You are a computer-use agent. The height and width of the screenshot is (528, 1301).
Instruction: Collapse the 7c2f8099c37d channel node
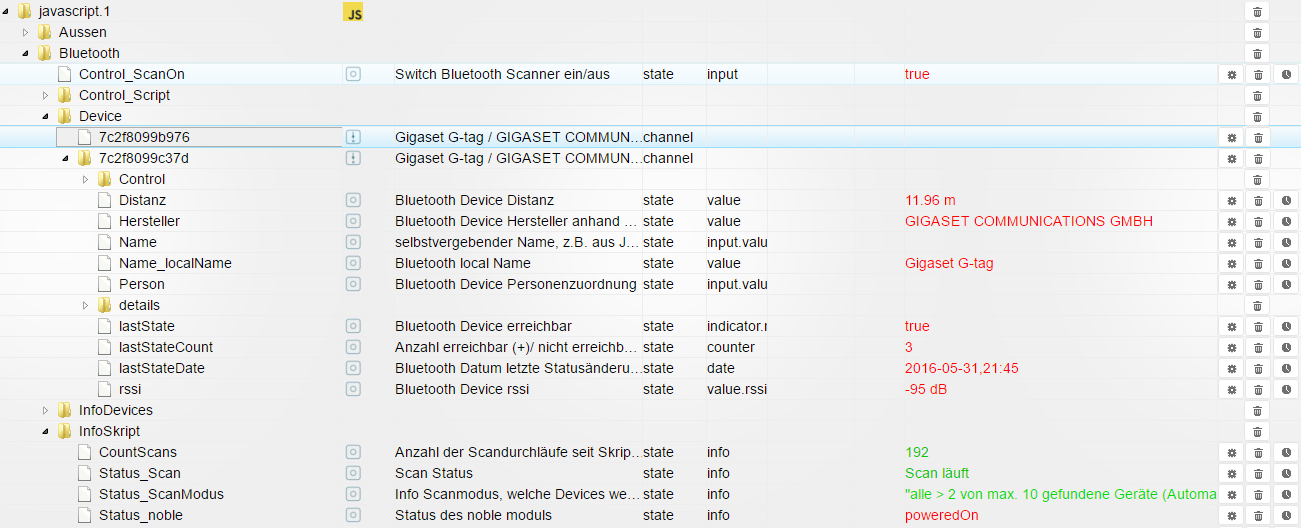66,159
